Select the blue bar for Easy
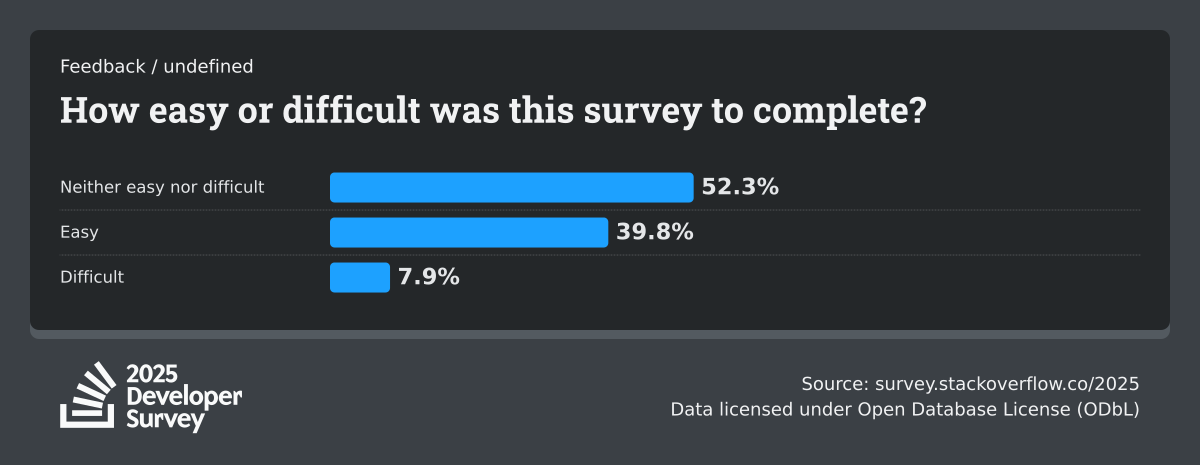Viewport: 1200px width, 465px height. click(468, 232)
